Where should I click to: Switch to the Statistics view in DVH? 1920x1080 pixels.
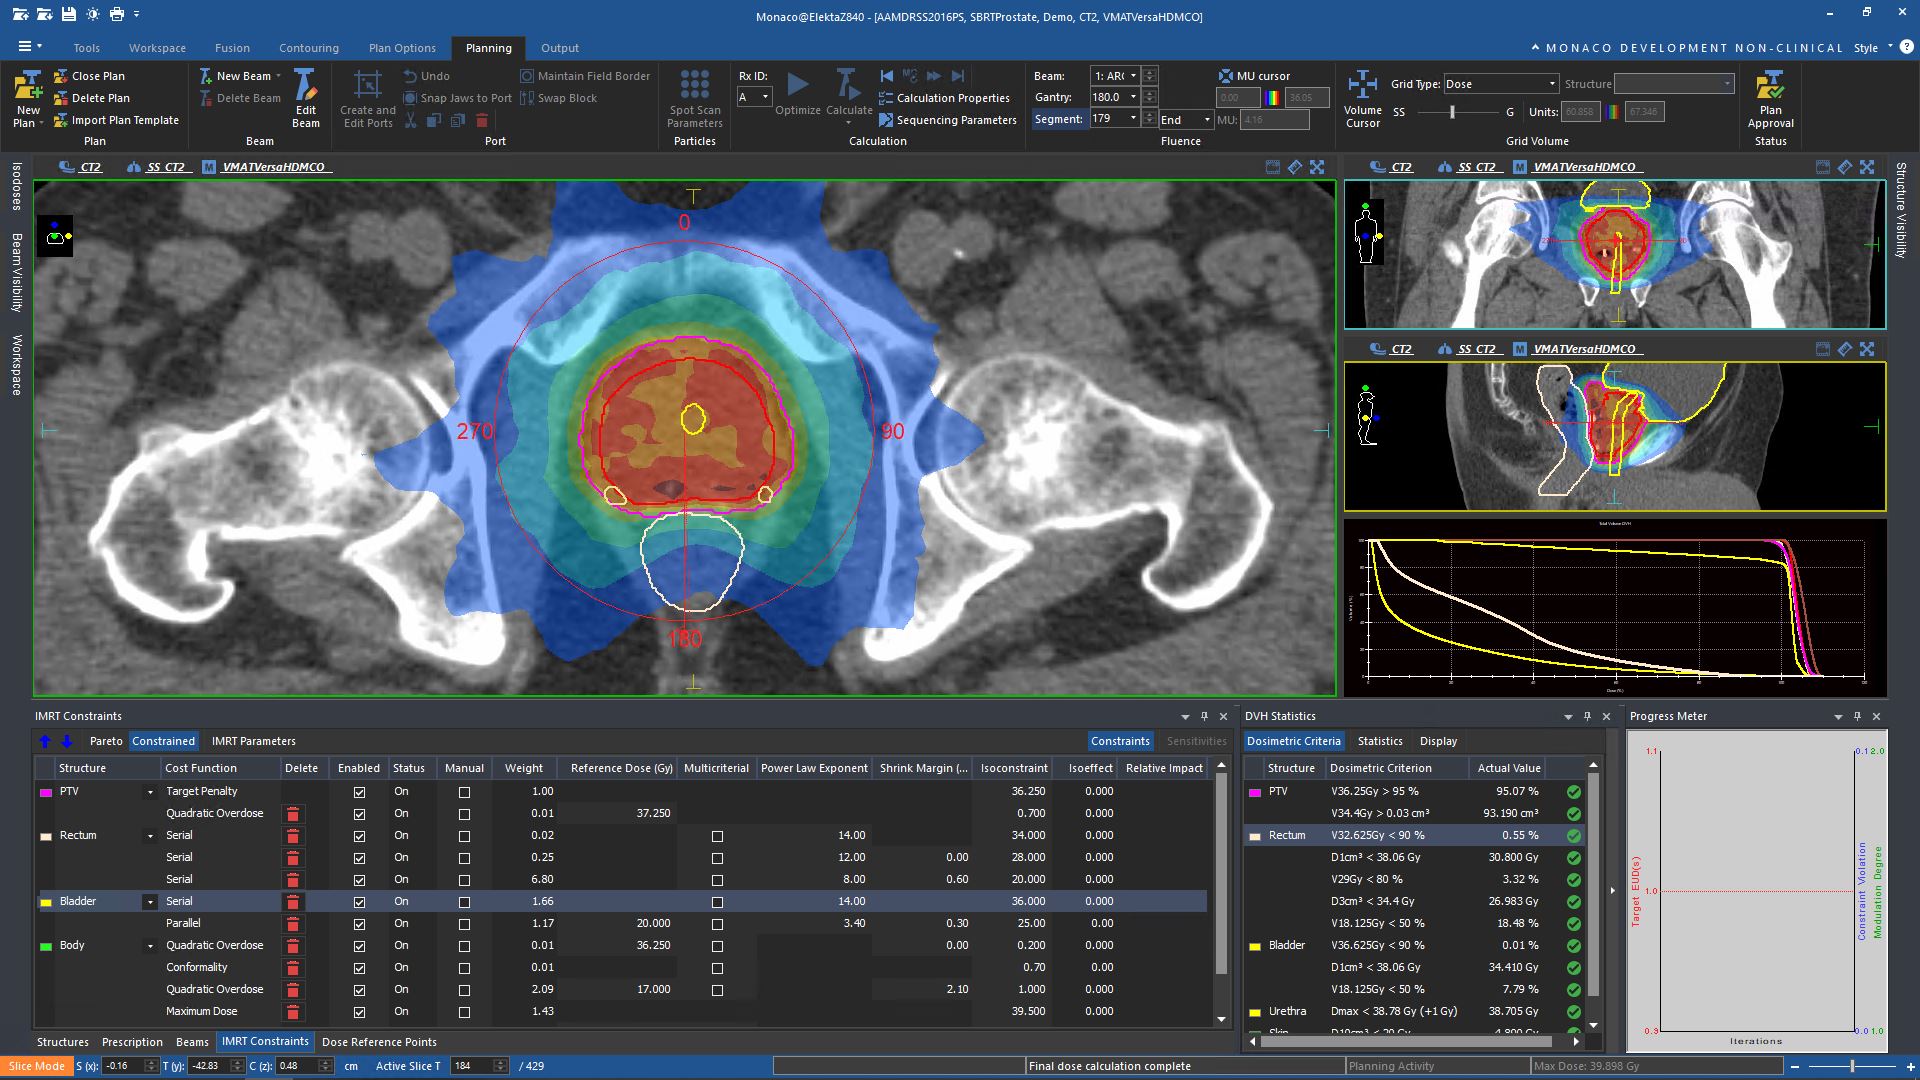[1380, 741]
